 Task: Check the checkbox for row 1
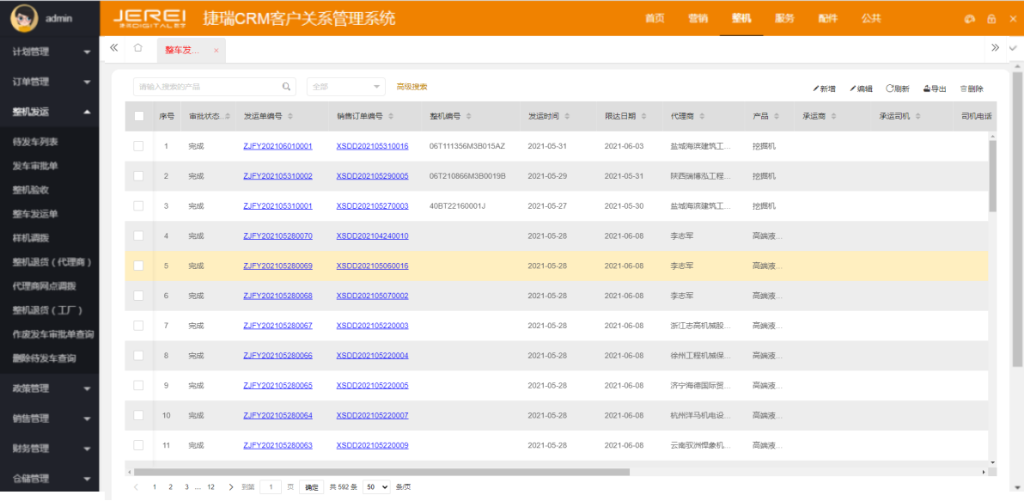point(139,146)
